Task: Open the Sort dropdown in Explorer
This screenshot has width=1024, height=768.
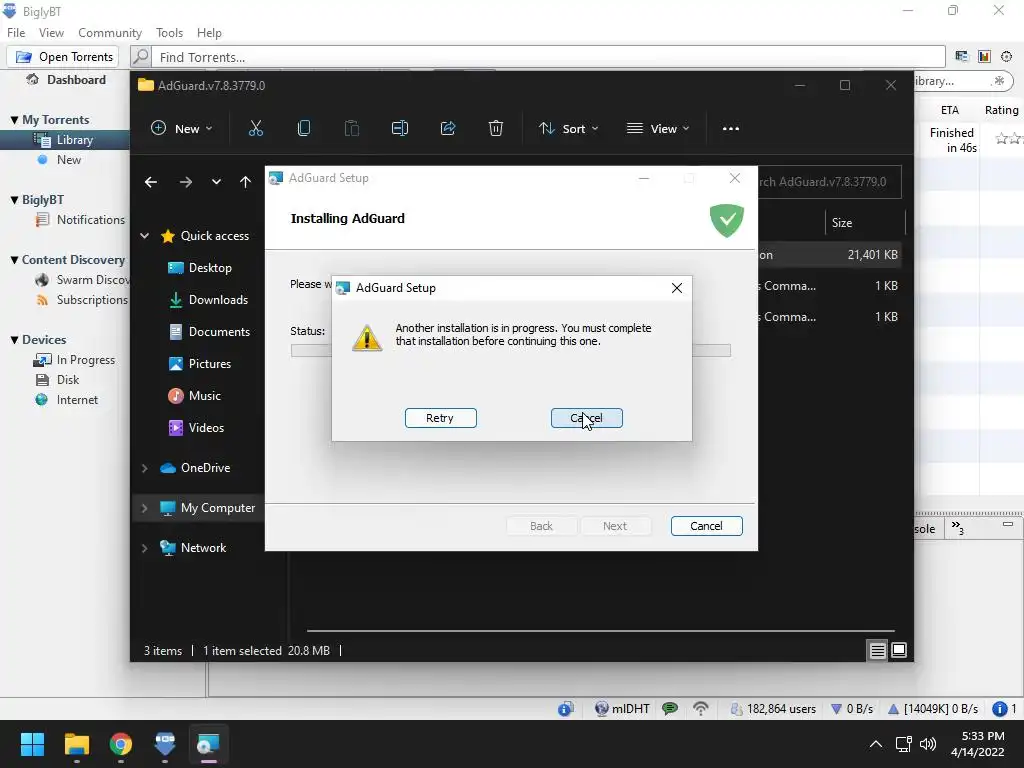Action: [568, 129]
